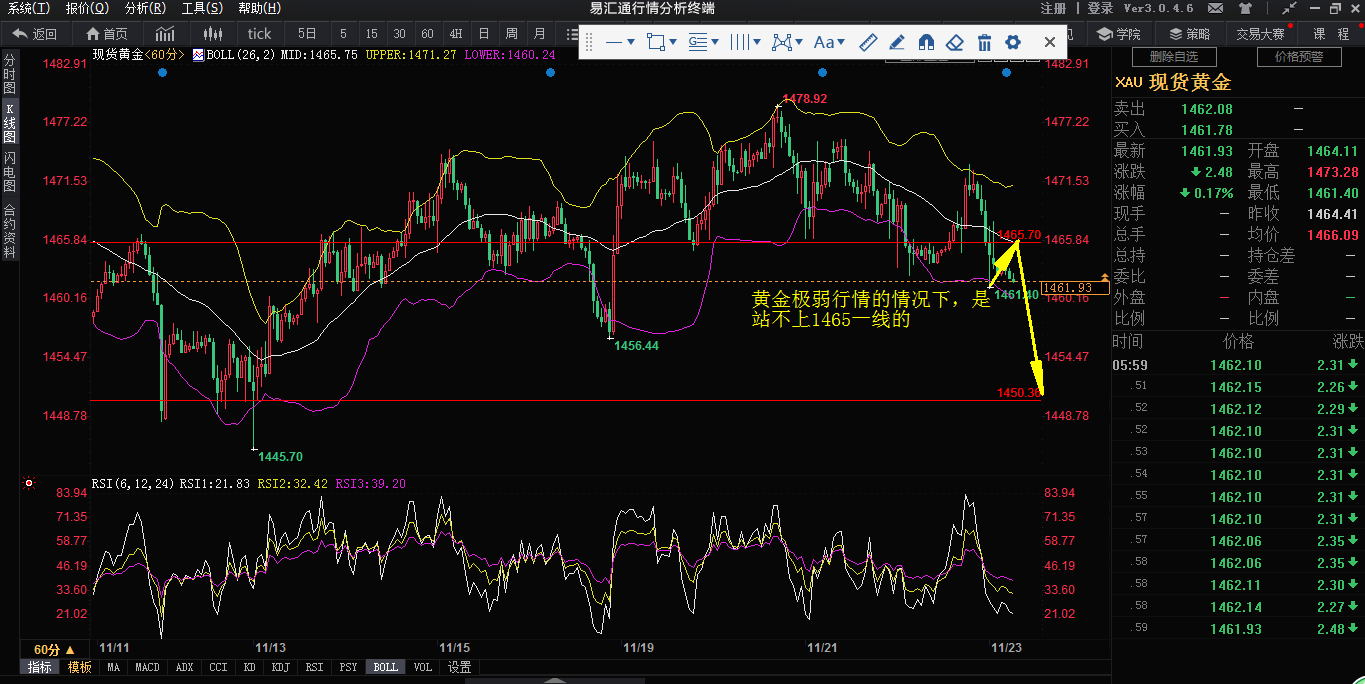This screenshot has width=1365, height=684.
Task: Select the VOL indicator tab
Action: click(x=422, y=667)
